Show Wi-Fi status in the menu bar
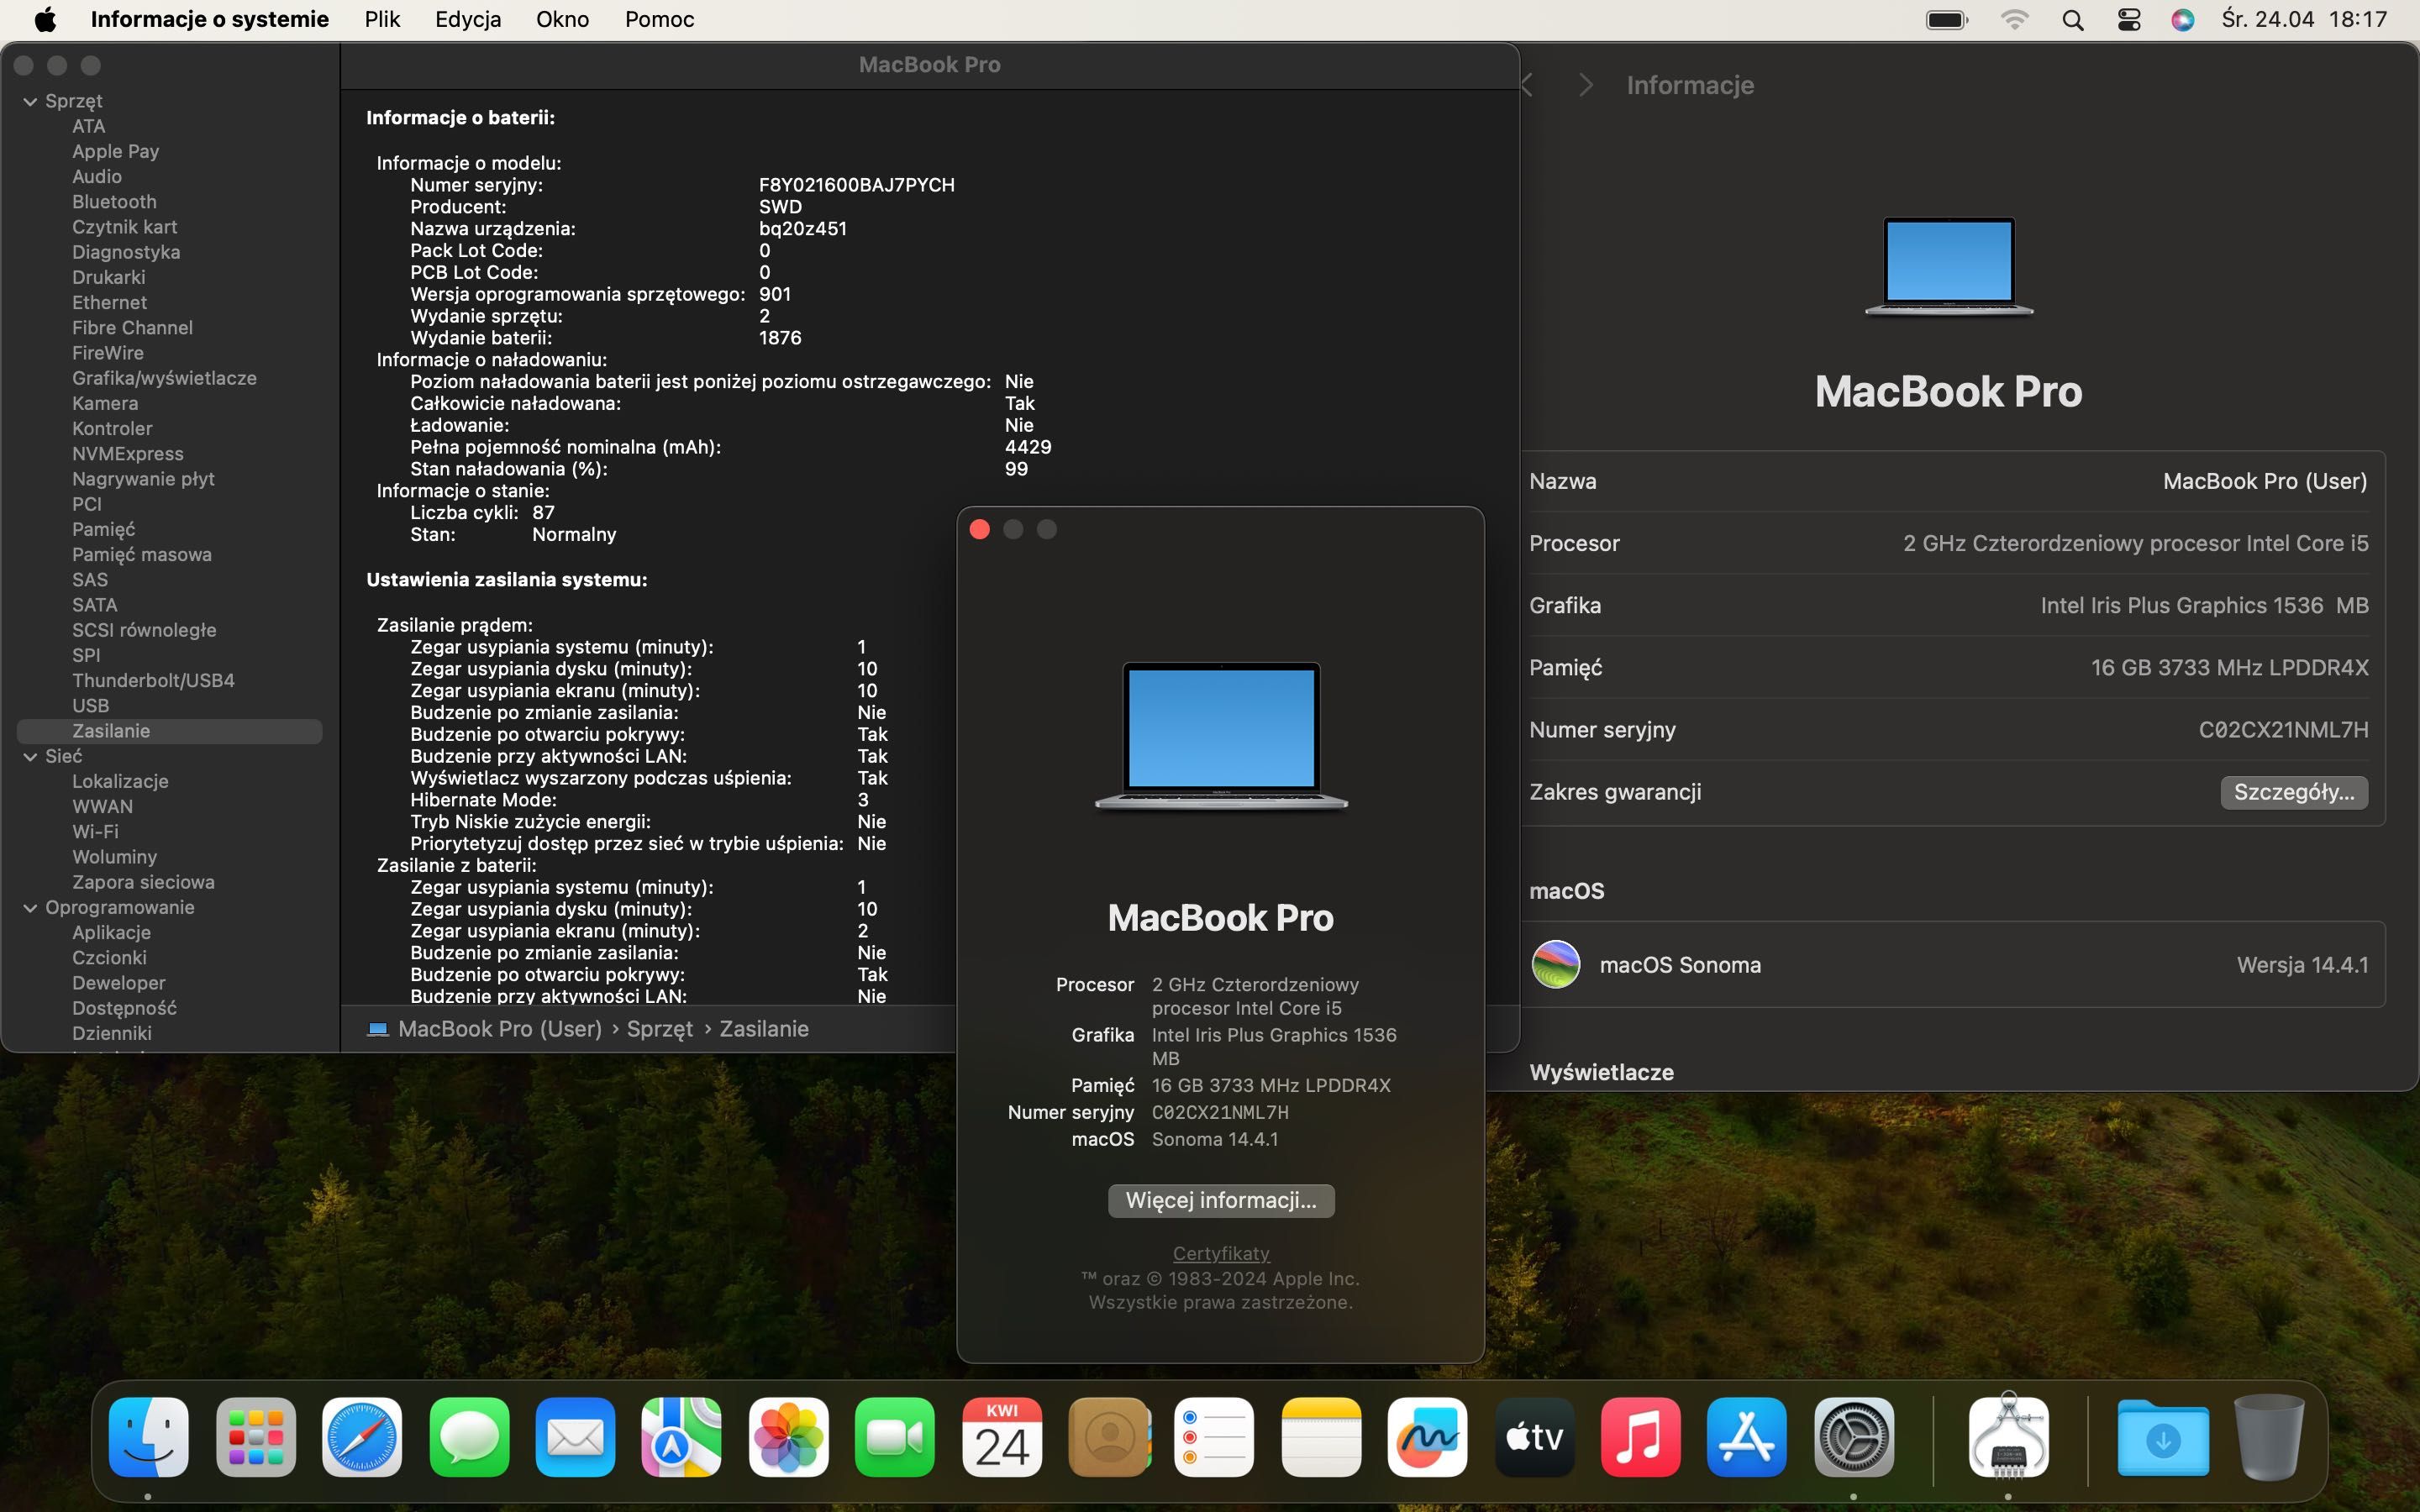This screenshot has width=2420, height=1512. [x=2014, y=19]
